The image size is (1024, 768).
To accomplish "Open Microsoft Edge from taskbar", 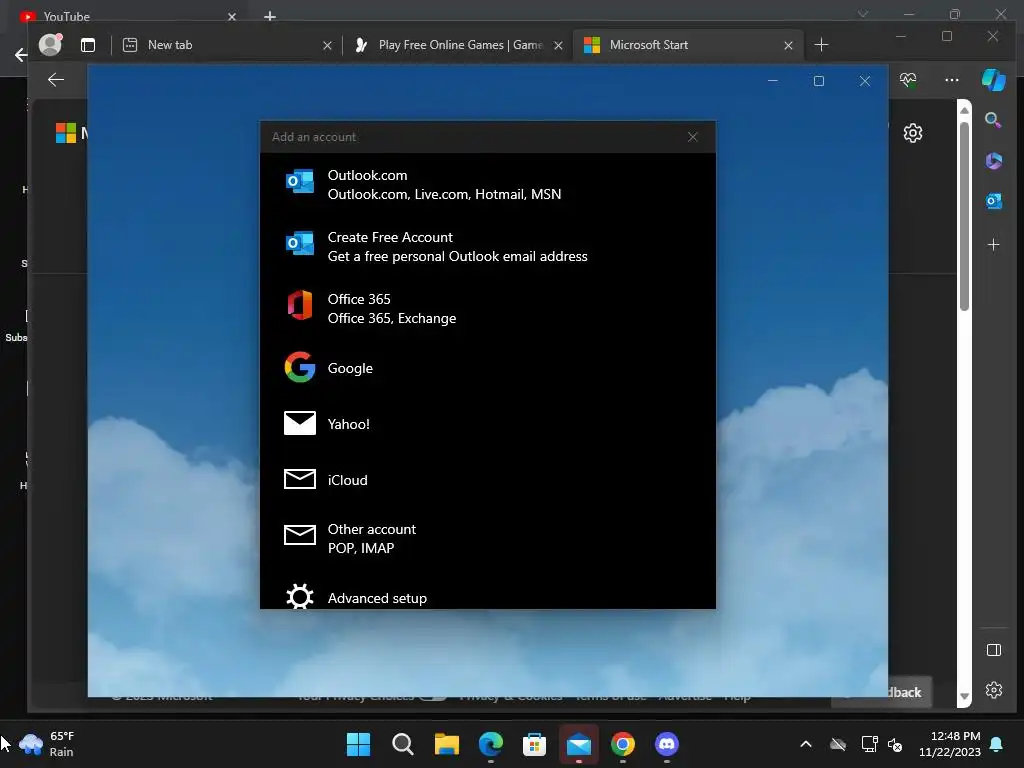I will [490, 744].
